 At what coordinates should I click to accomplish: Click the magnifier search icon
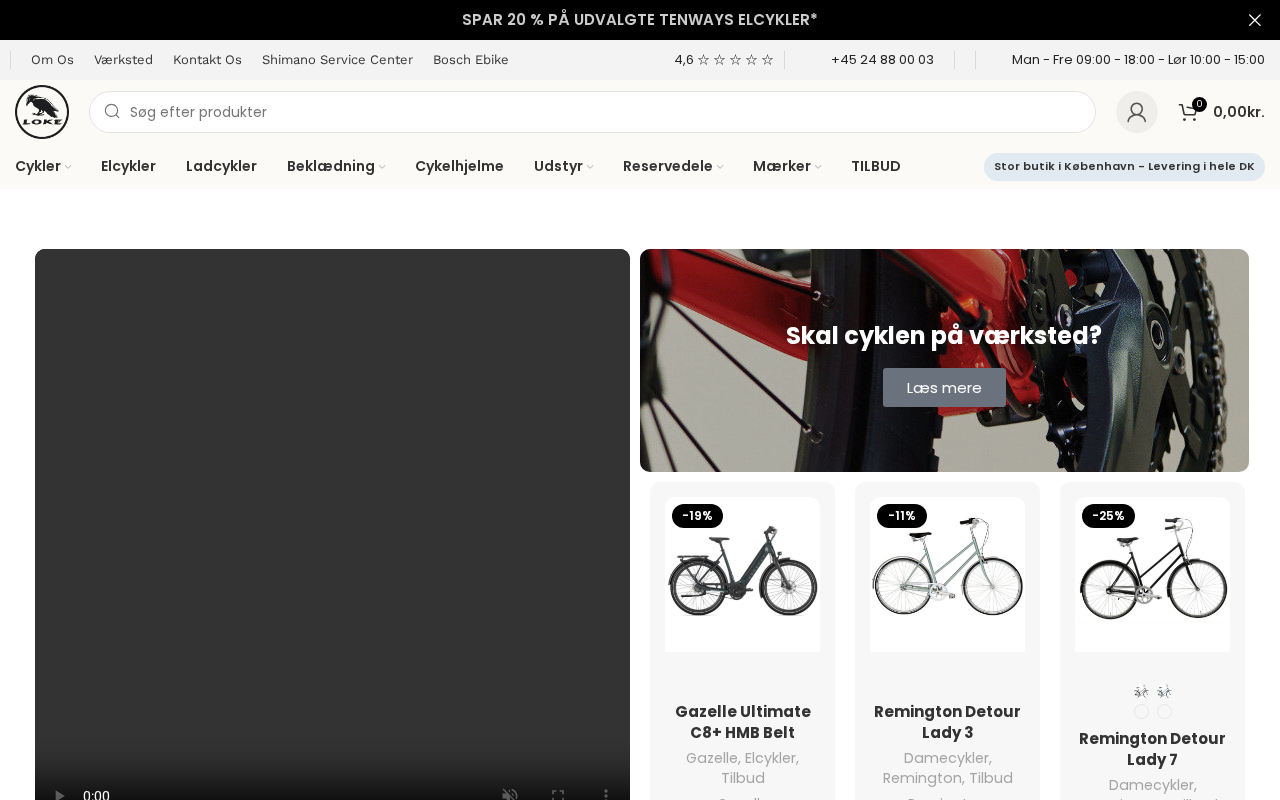point(112,112)
